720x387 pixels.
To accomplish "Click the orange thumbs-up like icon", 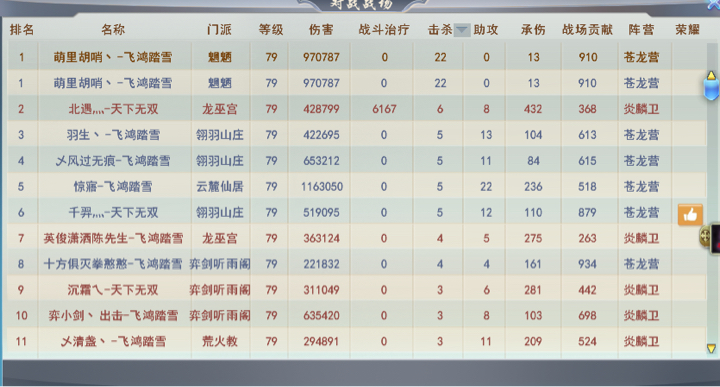I will coord(690,215).
